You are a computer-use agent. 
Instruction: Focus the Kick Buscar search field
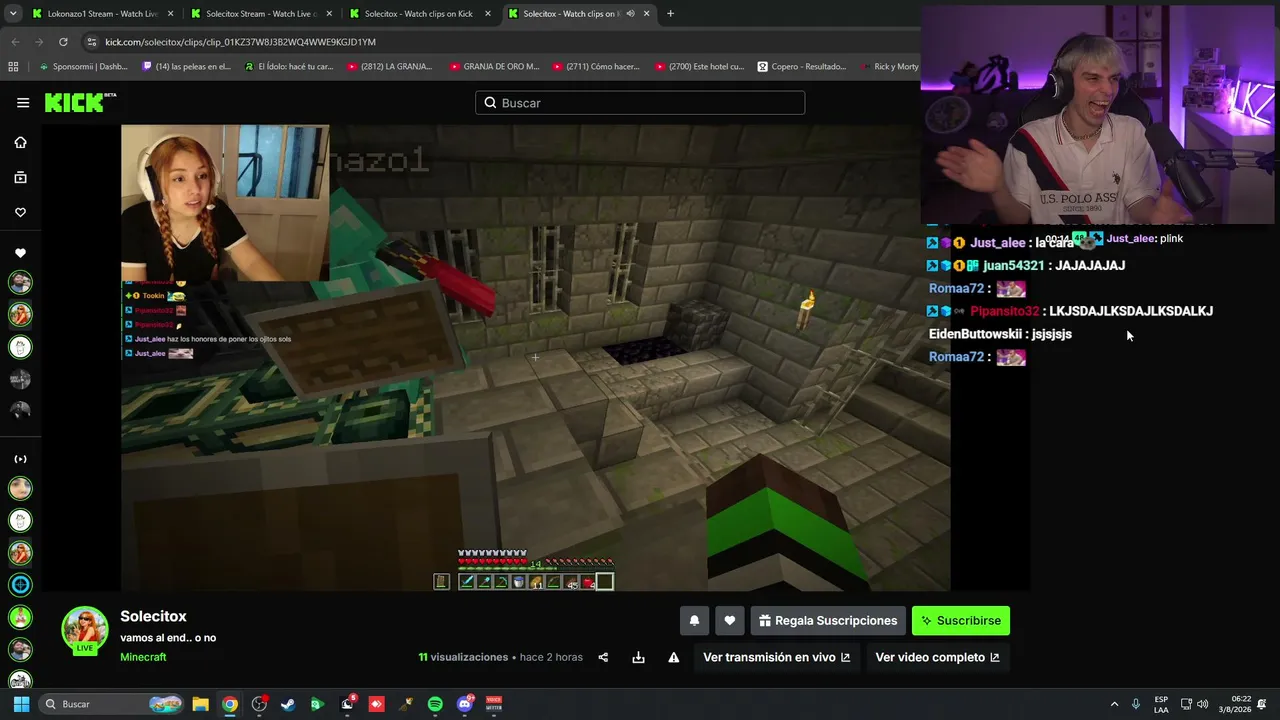click(x=640, y=103)
